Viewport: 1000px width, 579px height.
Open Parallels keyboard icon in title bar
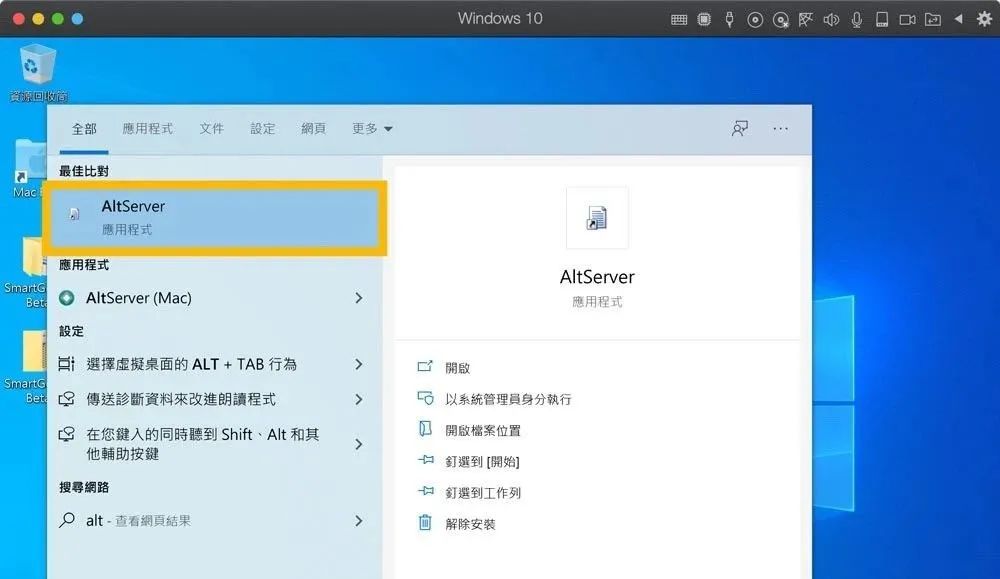(679, 19)
